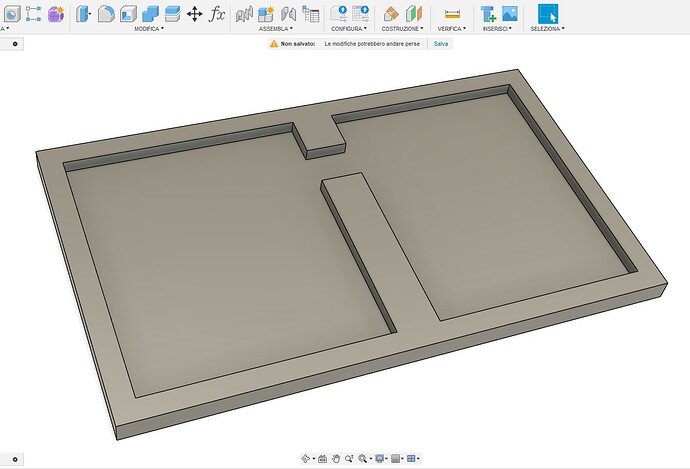Open the table-style icon in Assembla
Screen dimensions: 690x469
311,14
